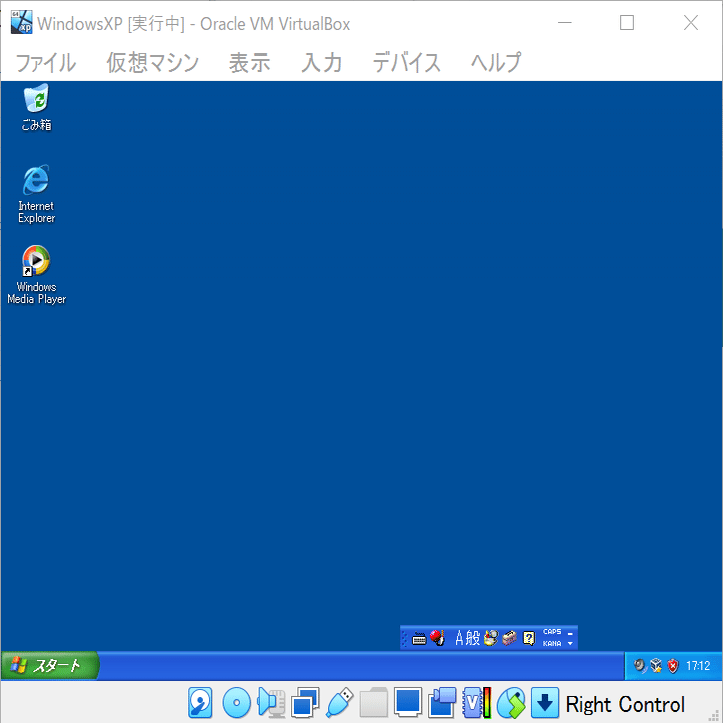Image resolution: width=723 pixels, height=723 pixels.
Task: Click the Right Control host key label
Action: (625, 704)
